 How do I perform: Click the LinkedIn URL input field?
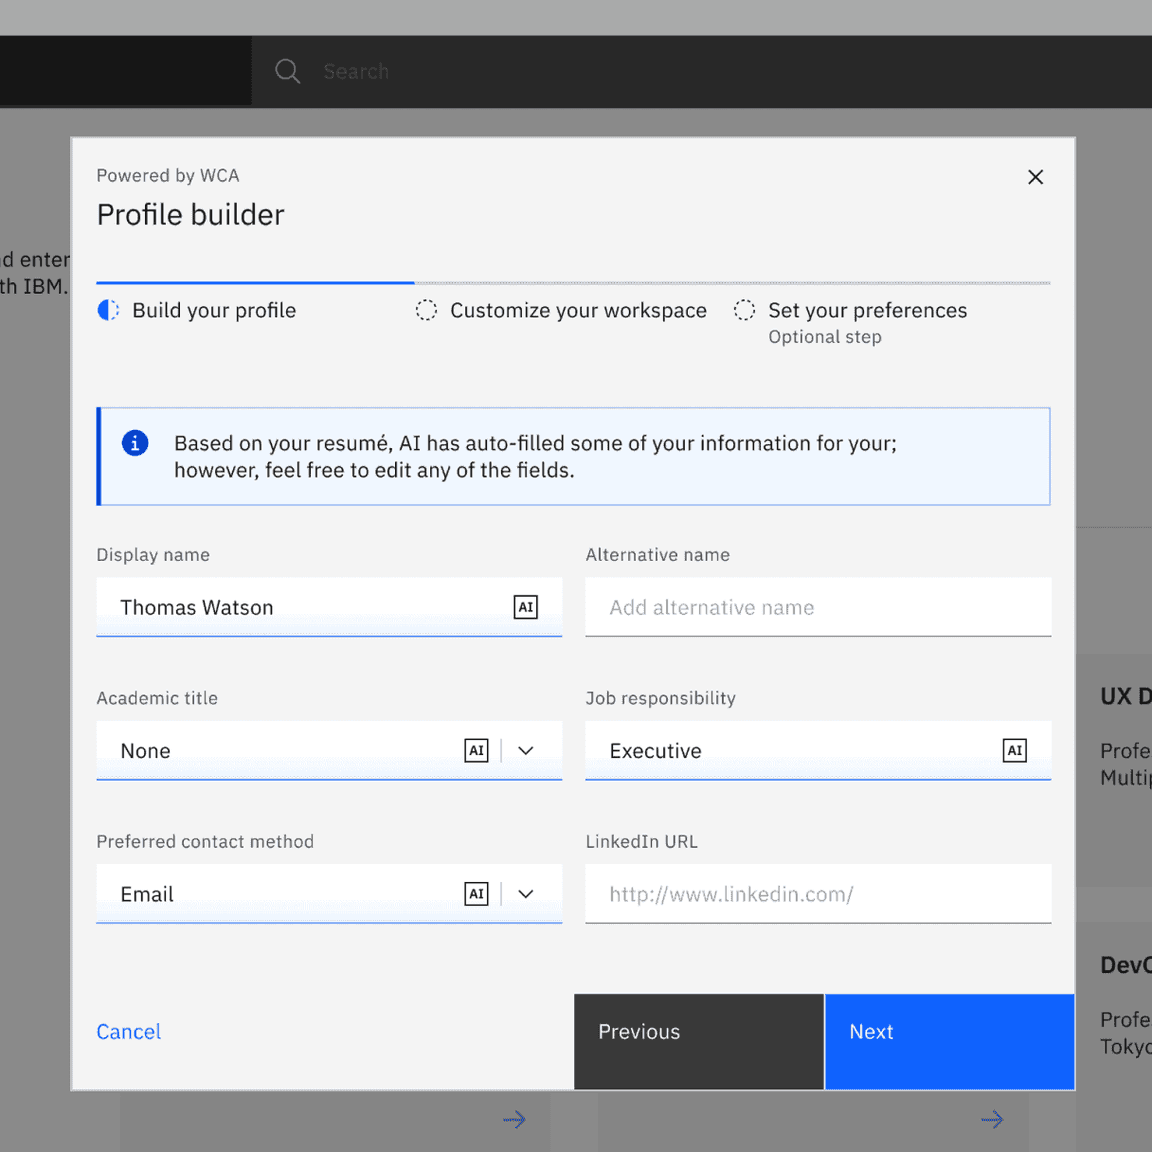818,894
